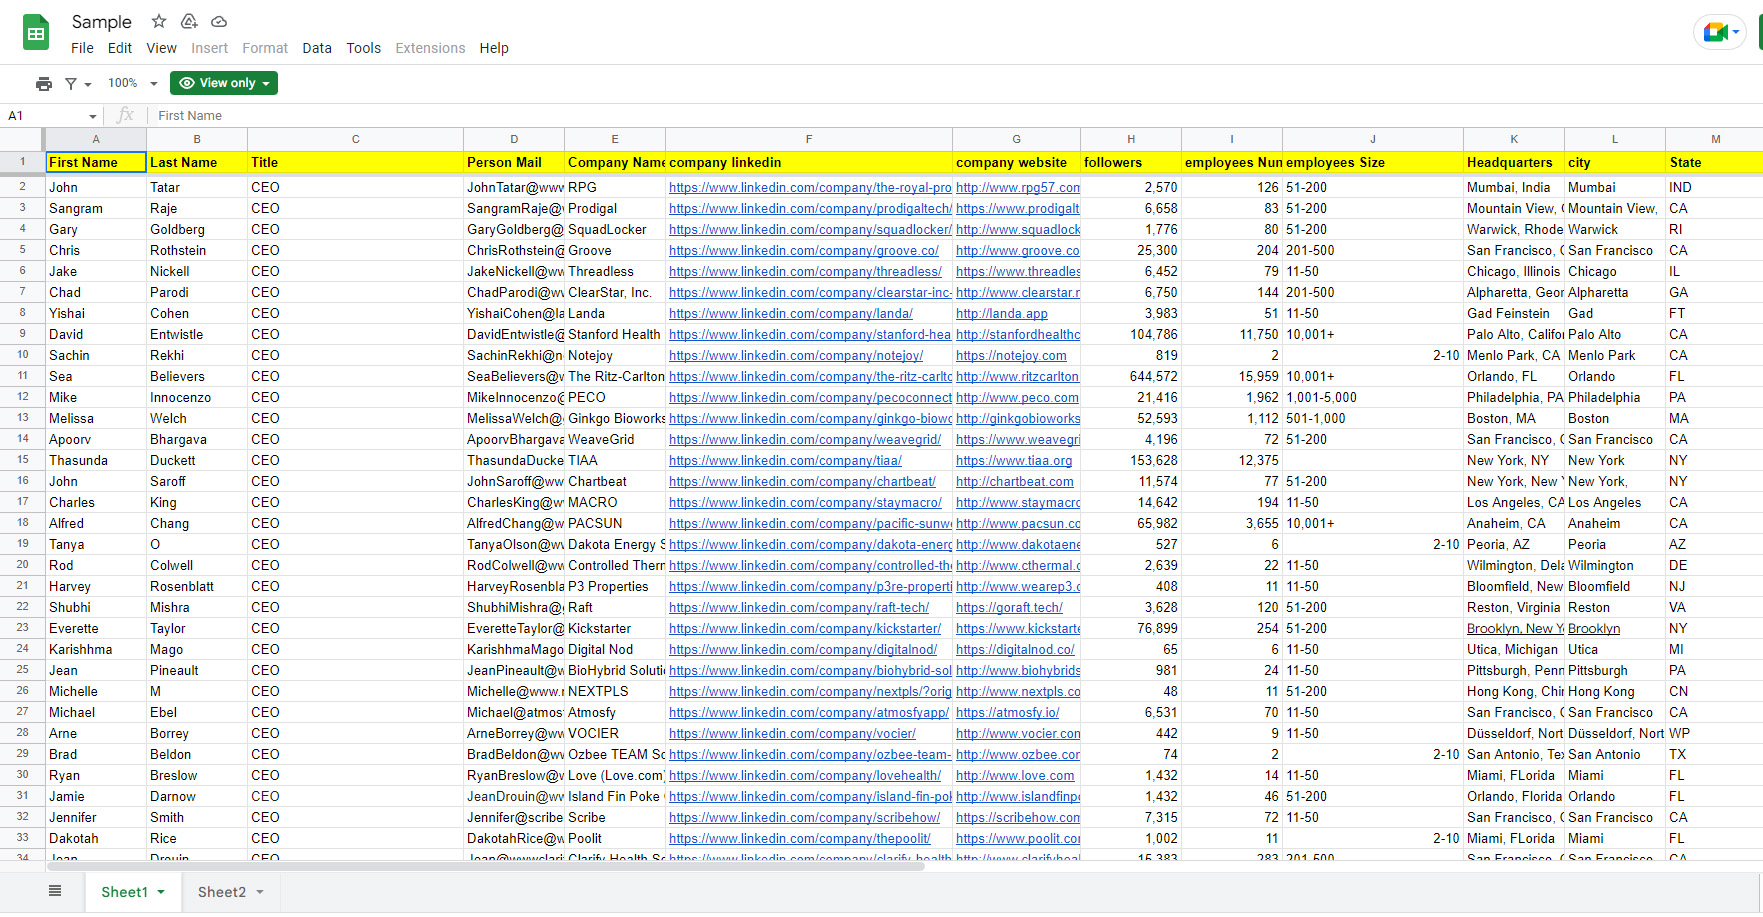Select the cell containing Rothstein
Viewport: 1763px width, 917px height.
click(x=197, y=250)
